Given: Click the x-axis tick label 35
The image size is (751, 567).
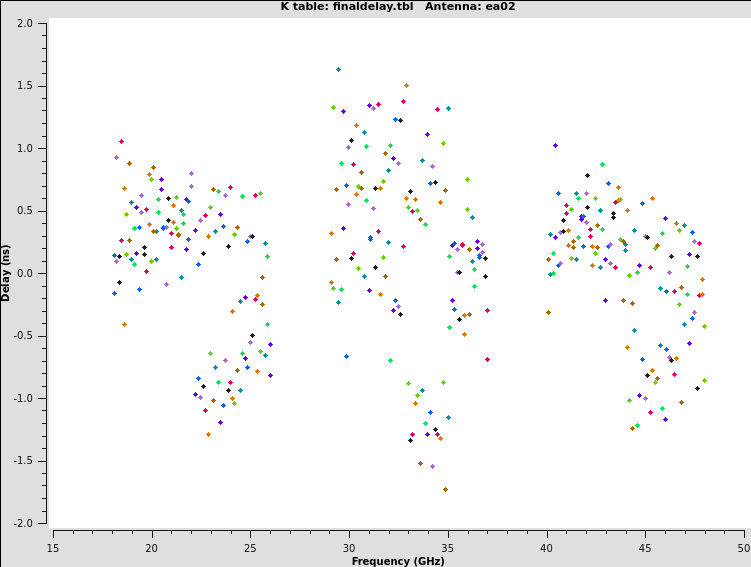Looking at the screenshot, I should 448,547.
